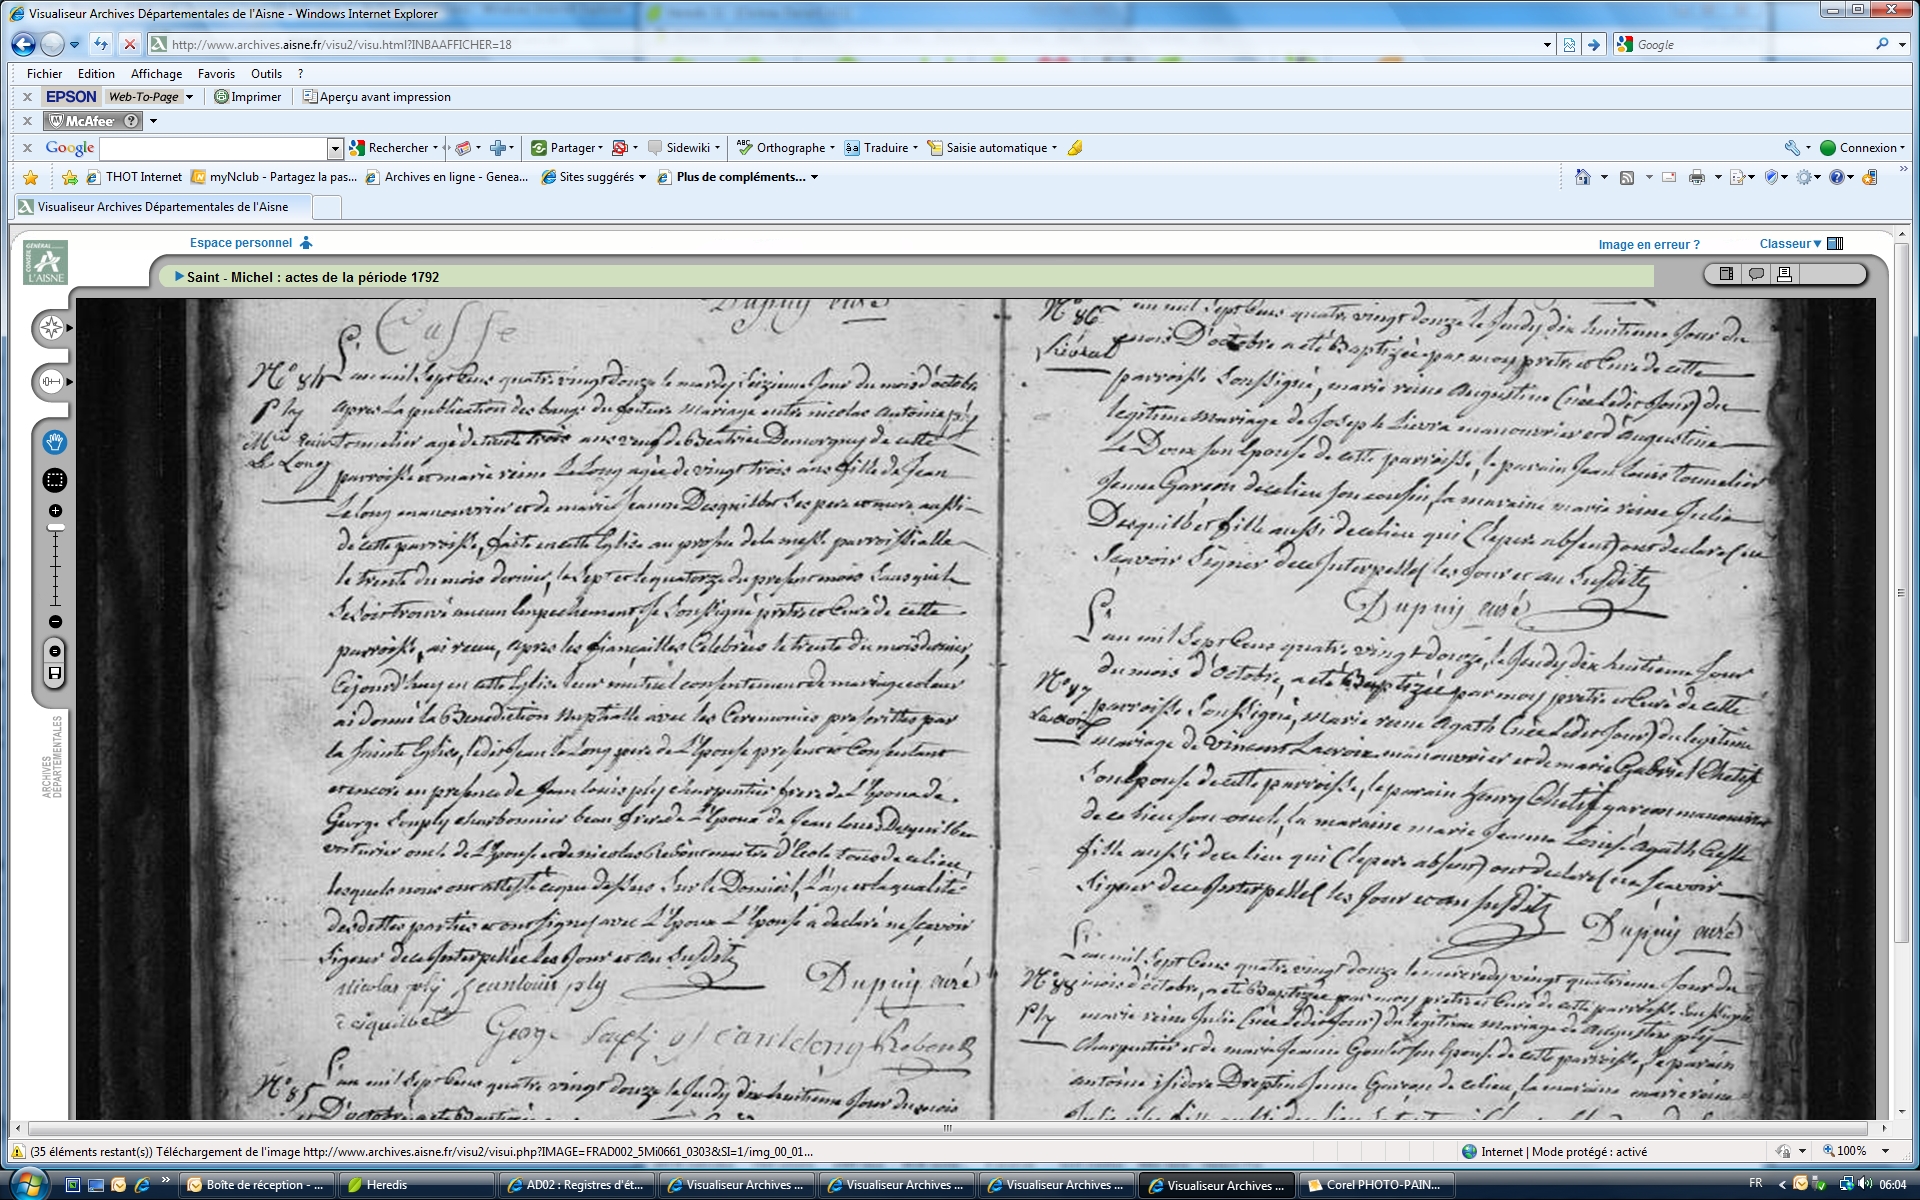
Task: Save image with the floppy disk icon
Action: pyautogui.click(x=55, y=674)
